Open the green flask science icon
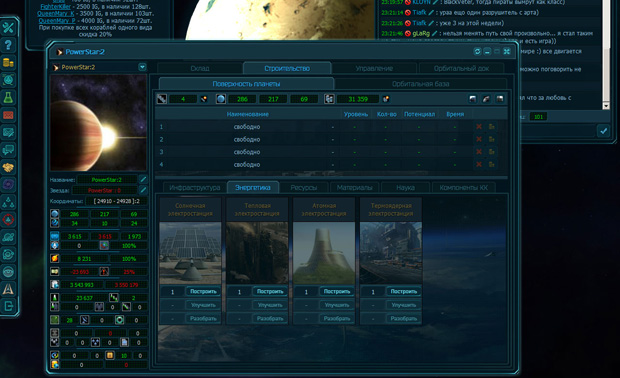The width and height of the screenshot is (620, 378). coord(8,97)
